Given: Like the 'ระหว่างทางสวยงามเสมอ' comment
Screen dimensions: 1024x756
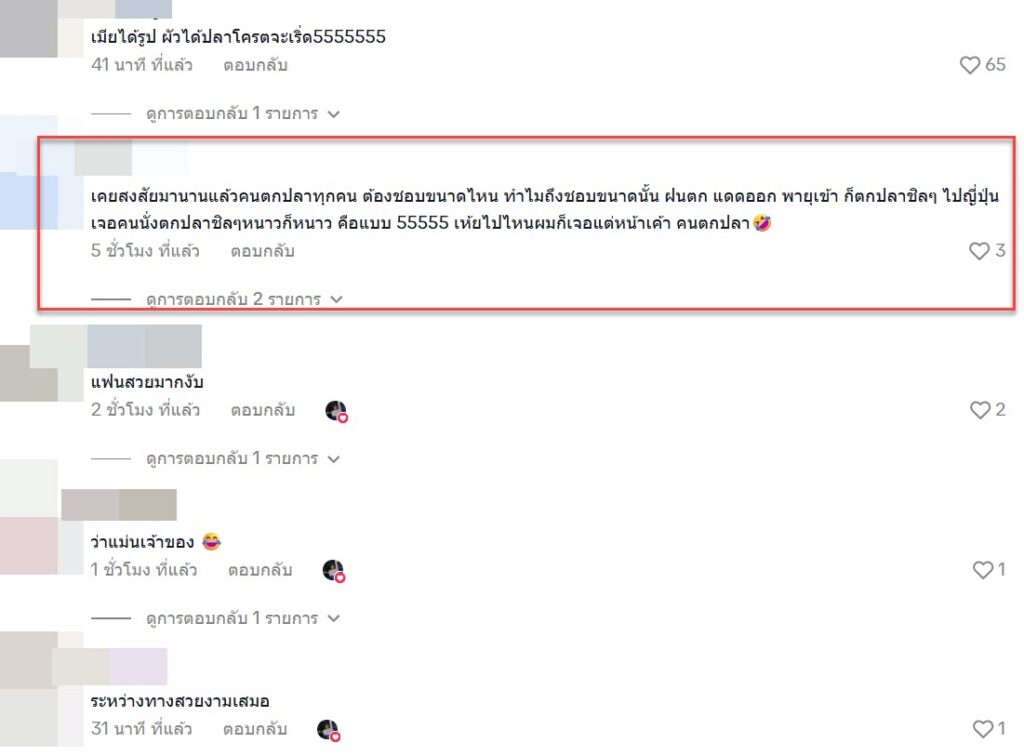Looking at the screenshot, I should tap(983, 729).
